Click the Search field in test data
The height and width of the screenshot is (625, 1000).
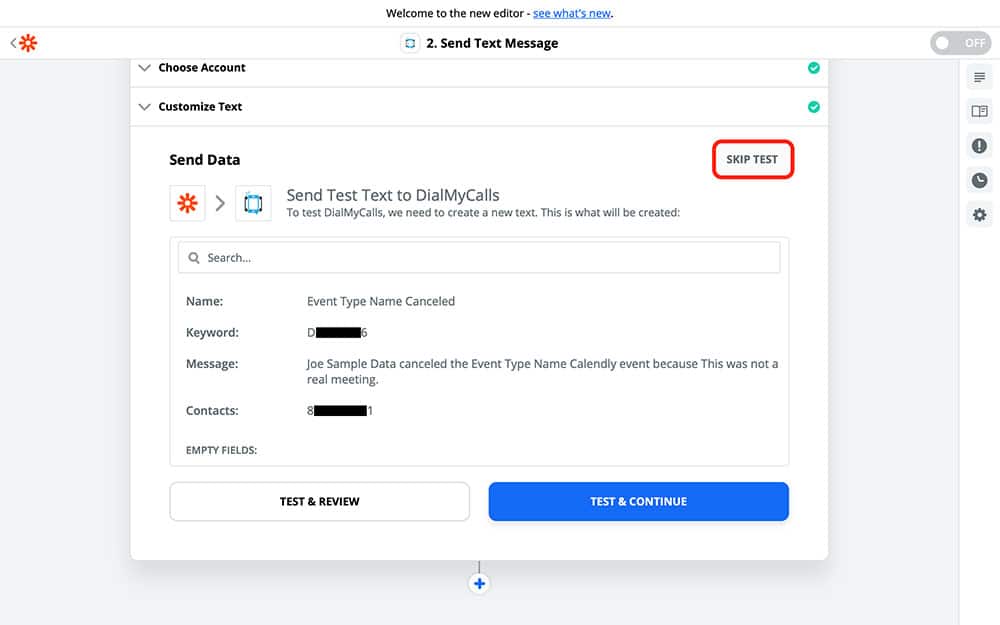479,257
